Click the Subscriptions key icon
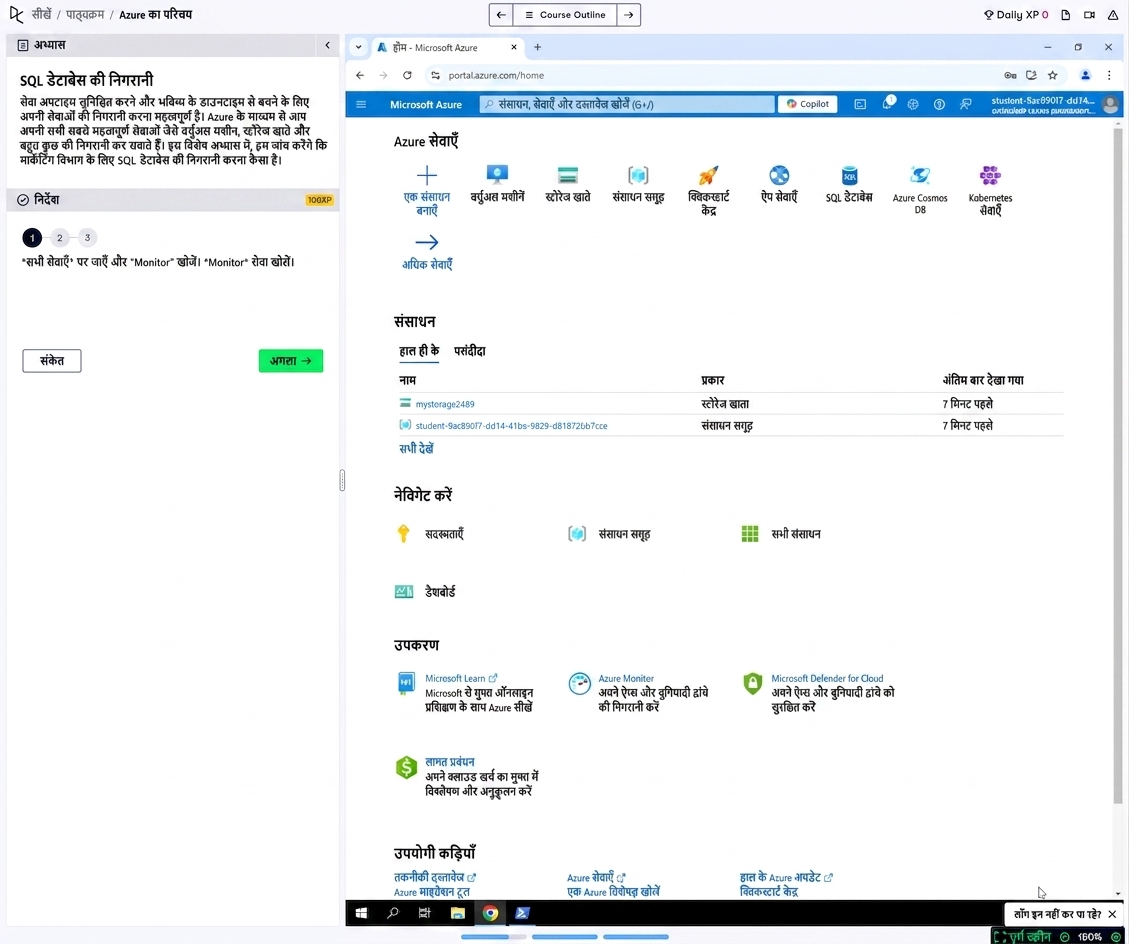1129x944 pixels. 403,534
